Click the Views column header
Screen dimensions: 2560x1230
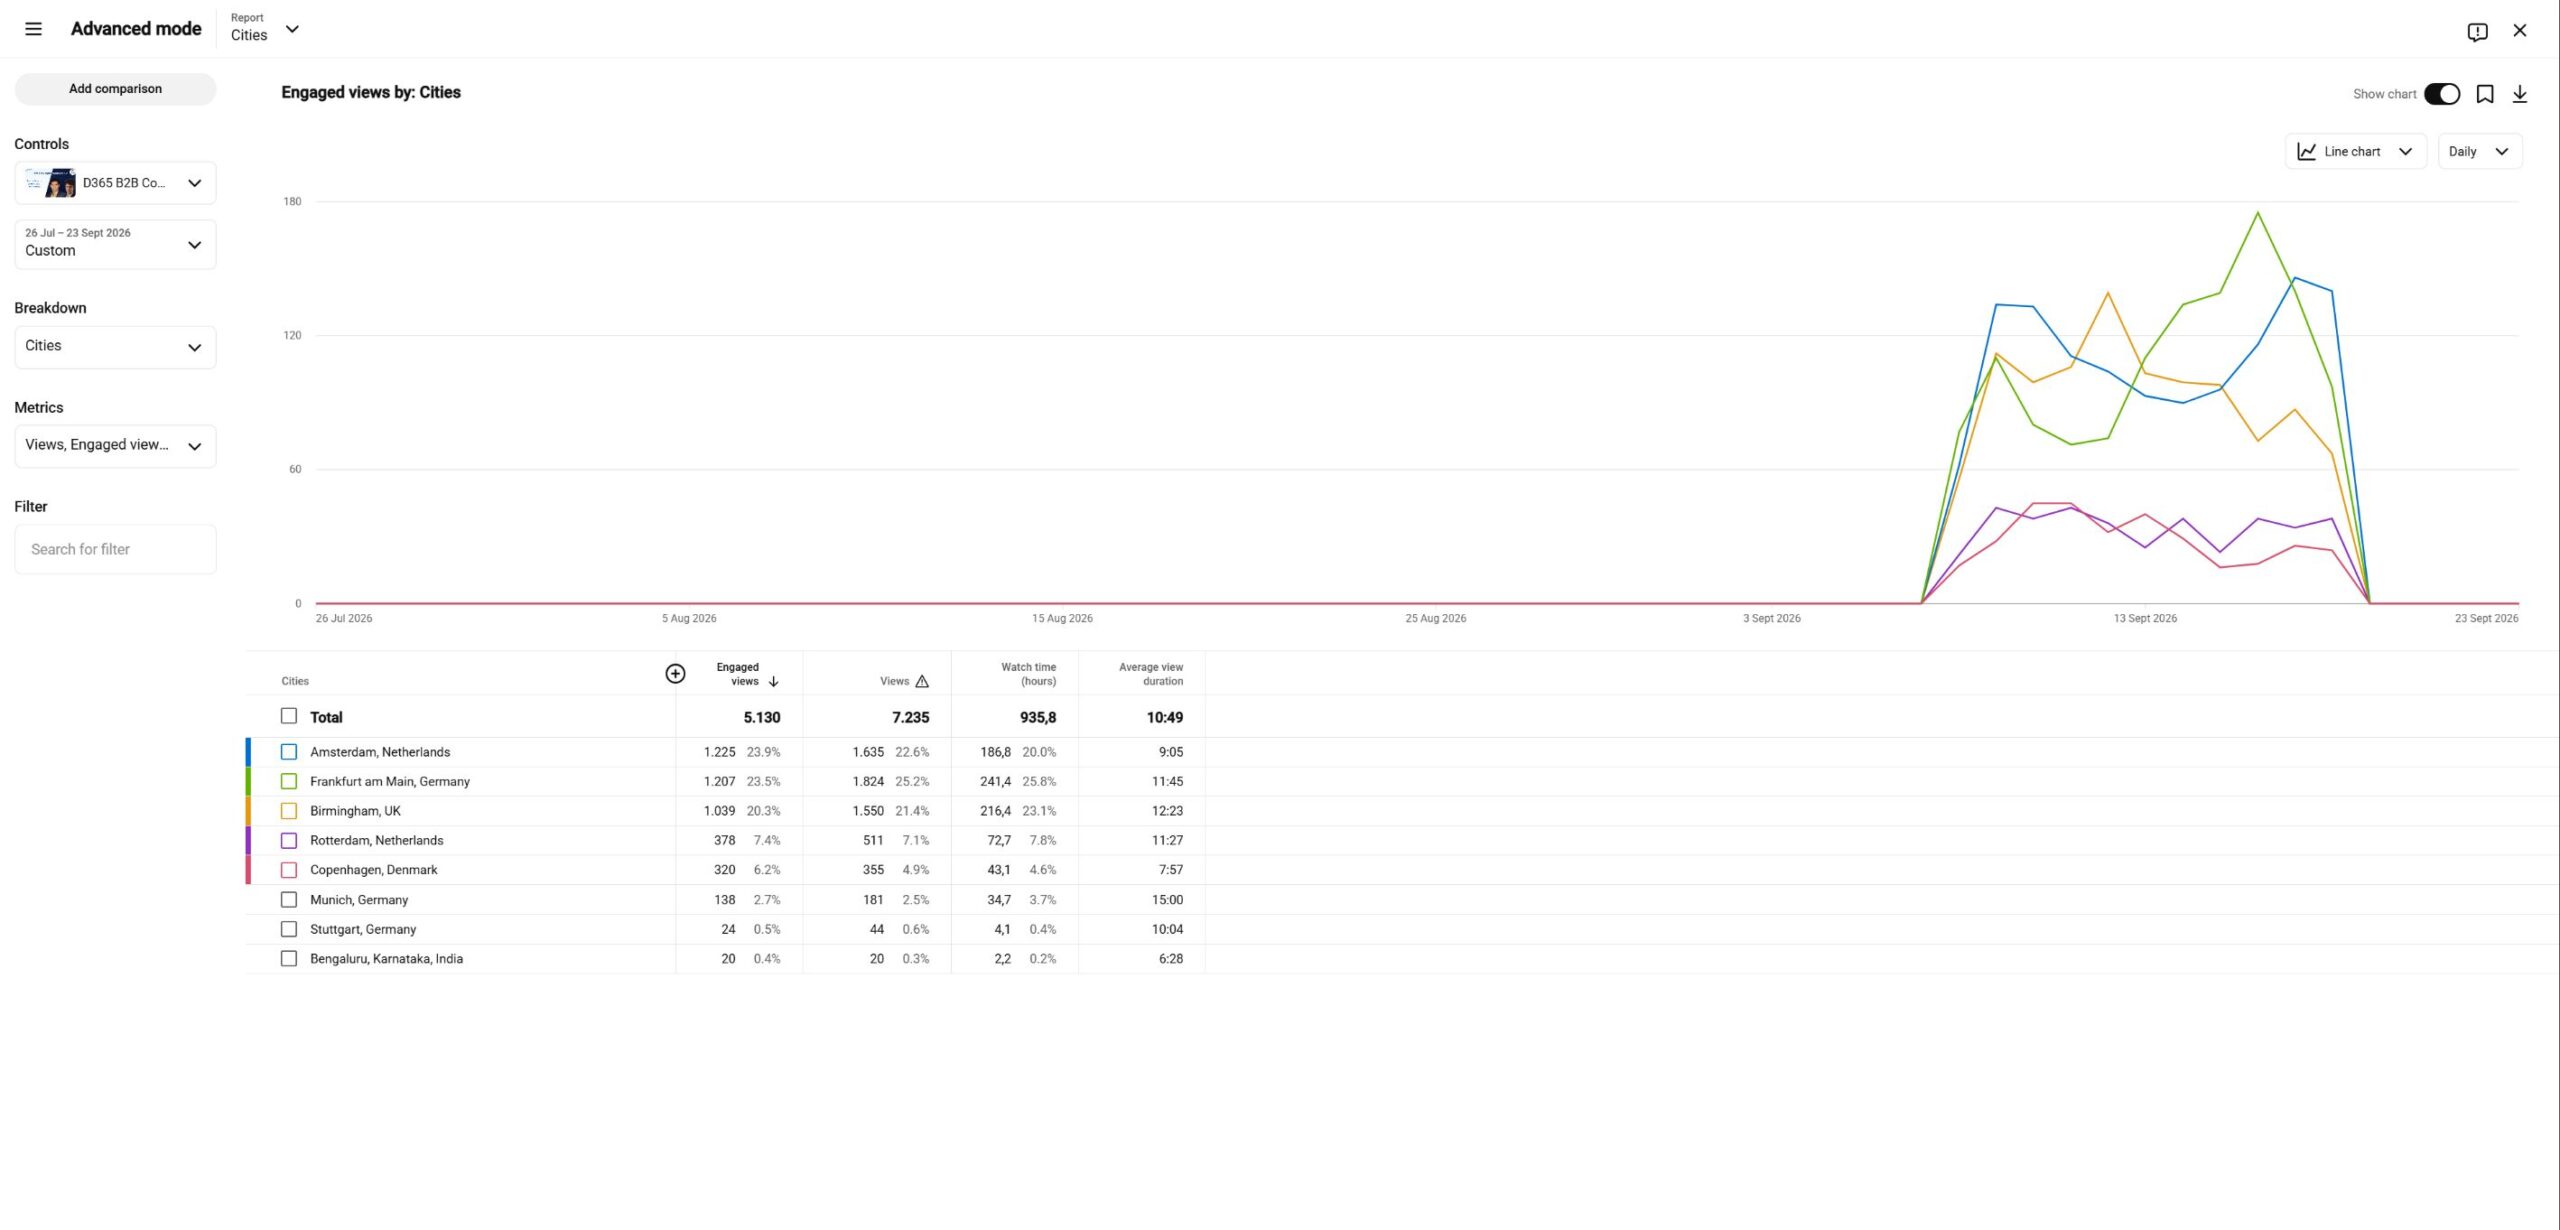tap(894, 682)
